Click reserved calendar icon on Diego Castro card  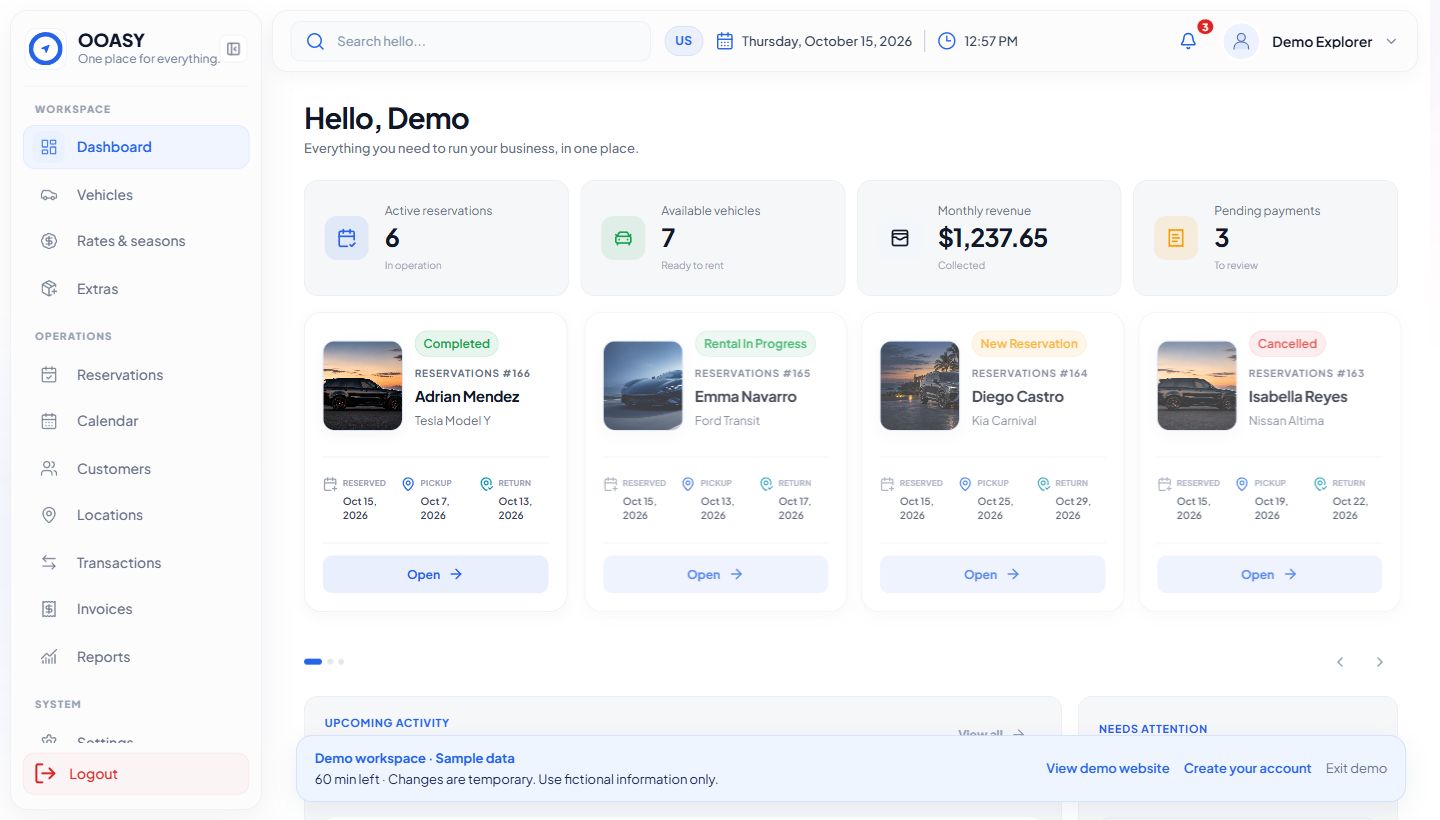(x=887, y=484)
